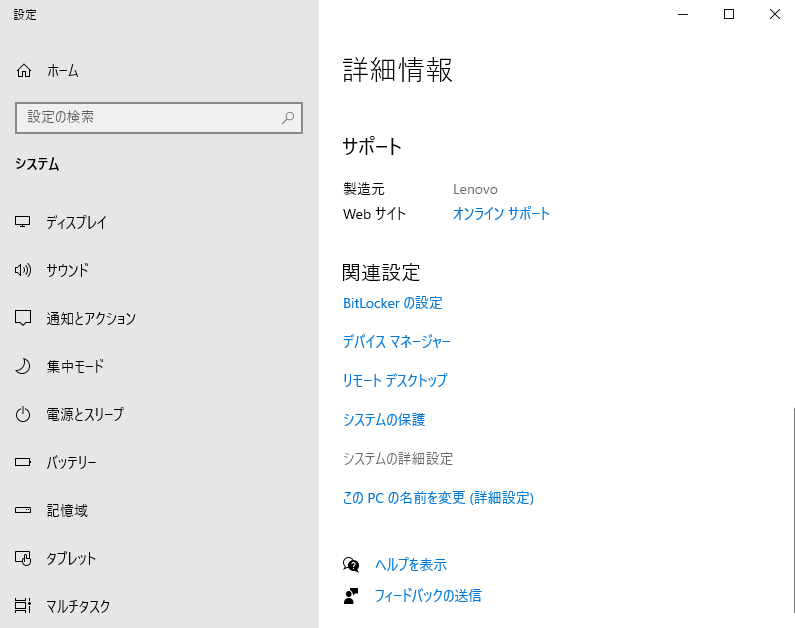This screenshot has width=795, height=628.
Task: Click the Storage drive icon
Action: 23,510
